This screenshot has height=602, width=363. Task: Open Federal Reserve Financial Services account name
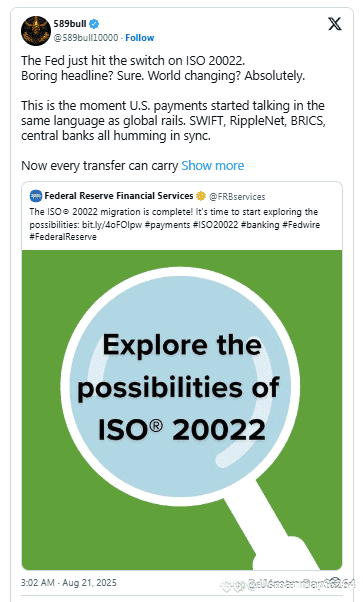119,196
